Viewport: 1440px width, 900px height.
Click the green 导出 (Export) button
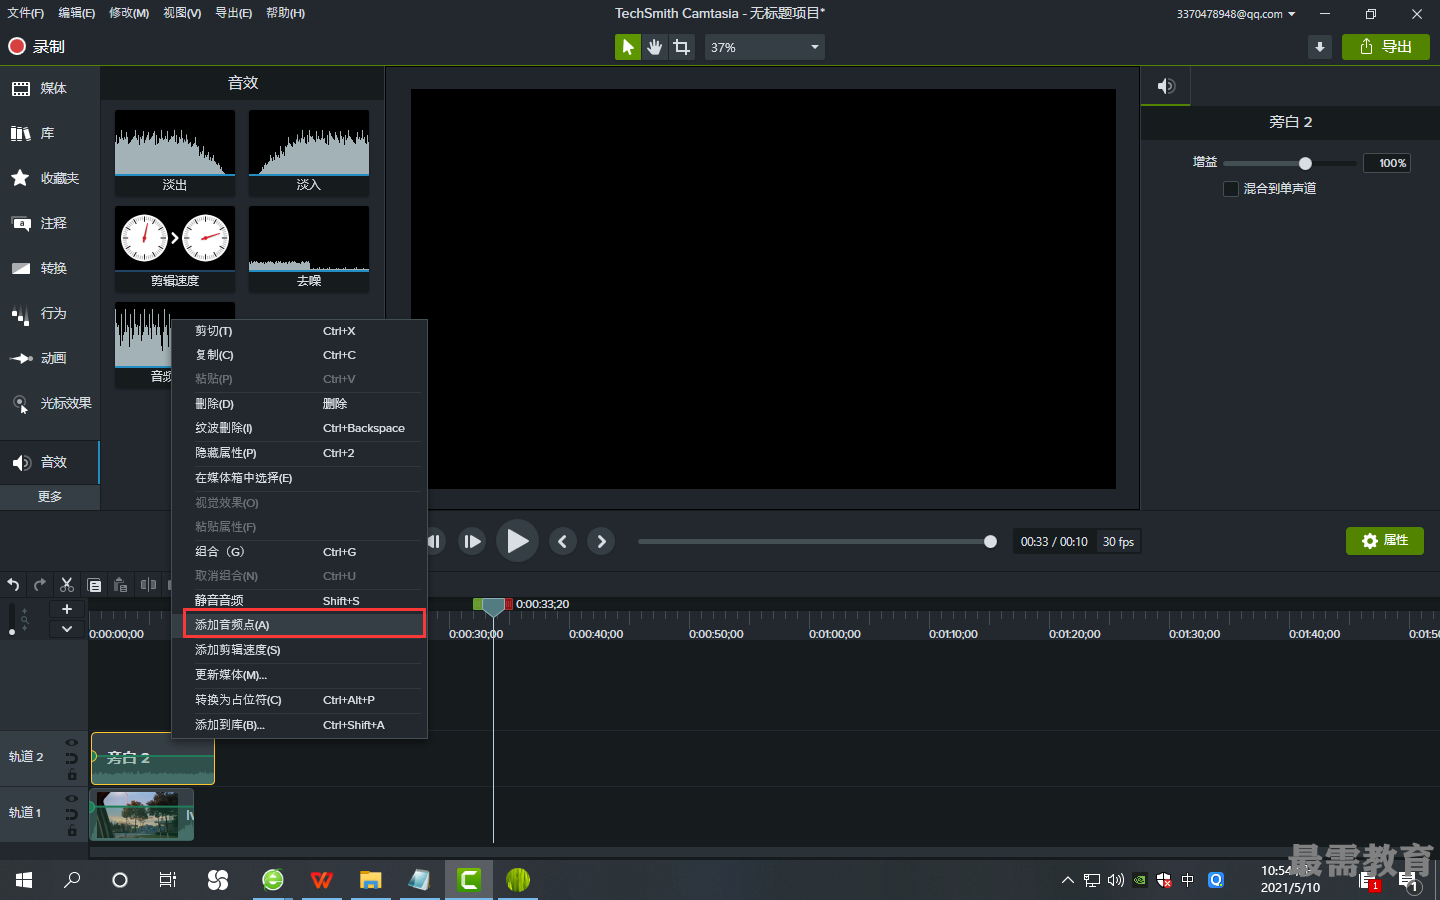1386,47
